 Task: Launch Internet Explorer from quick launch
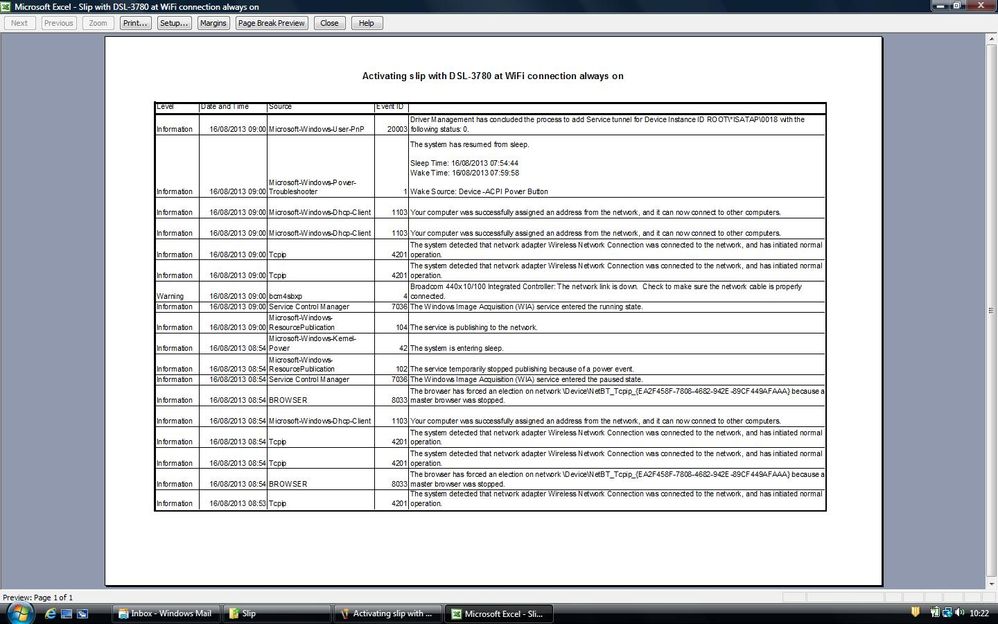coord(50,614)
